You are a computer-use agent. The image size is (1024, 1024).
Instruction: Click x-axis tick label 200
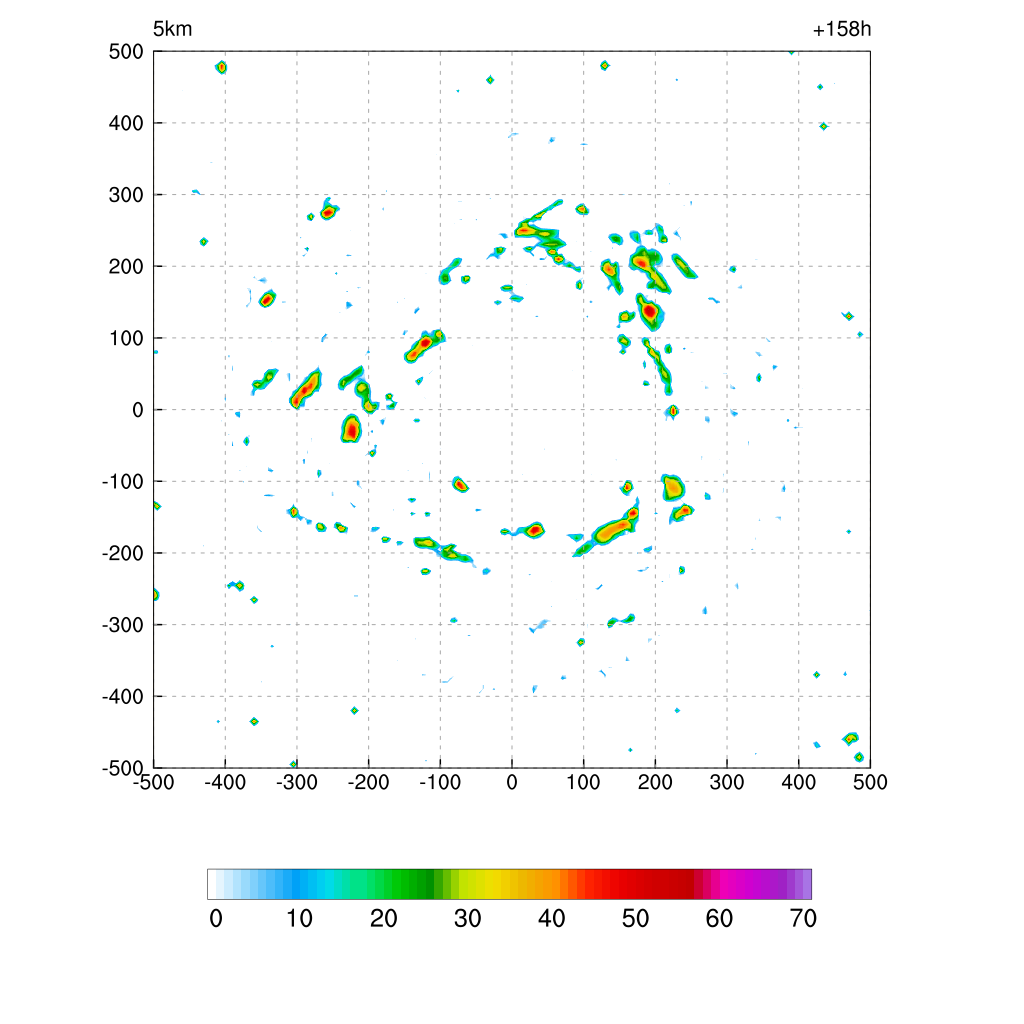pos(655,782)
